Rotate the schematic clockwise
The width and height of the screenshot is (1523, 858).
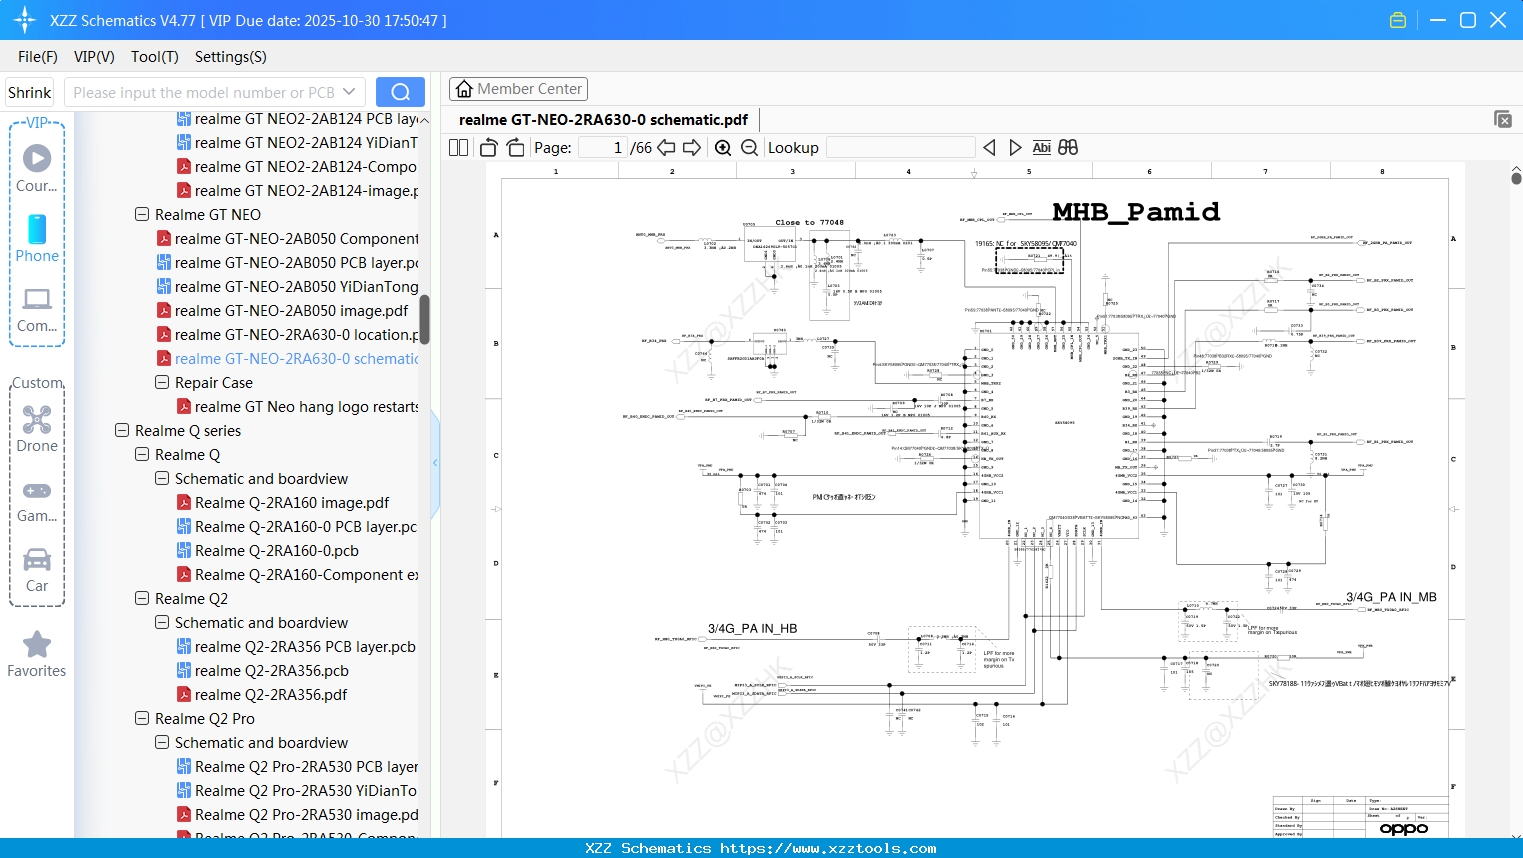(514, 147)
